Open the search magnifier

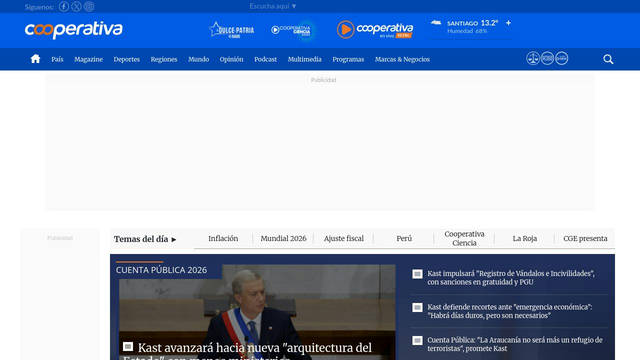tap(608, 59)
